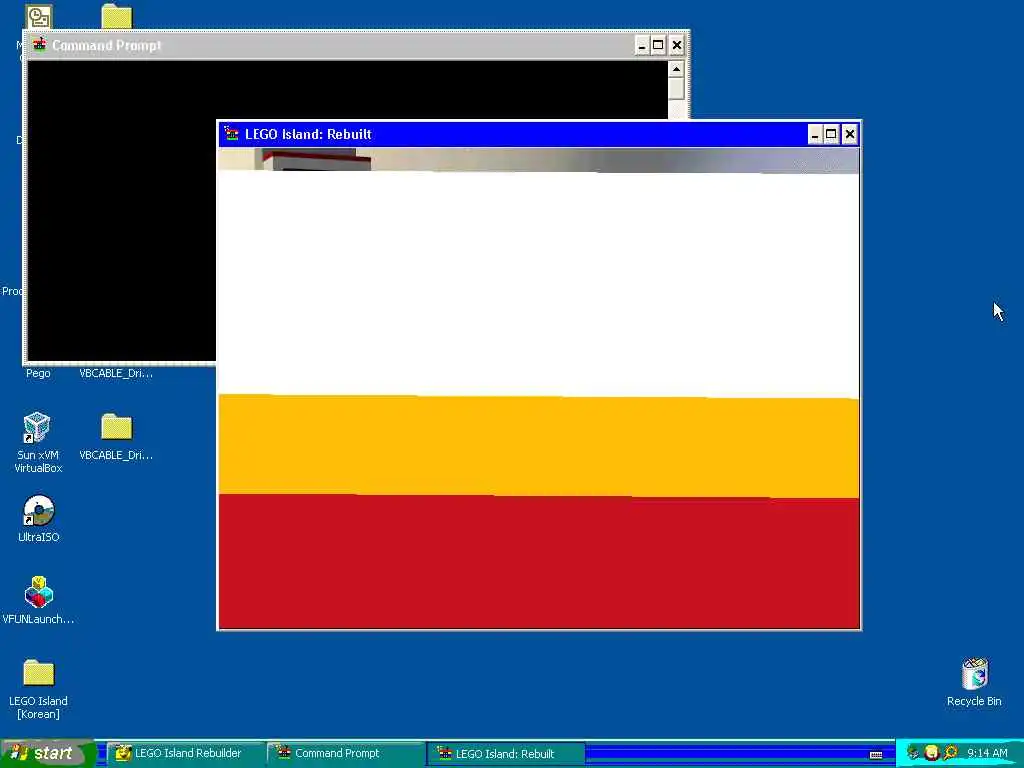Image resolution: width=1024 pixels, height=768 pixels.
Task: Switch to Command Prompt taskbar button
Action: (x=346, y=753)
